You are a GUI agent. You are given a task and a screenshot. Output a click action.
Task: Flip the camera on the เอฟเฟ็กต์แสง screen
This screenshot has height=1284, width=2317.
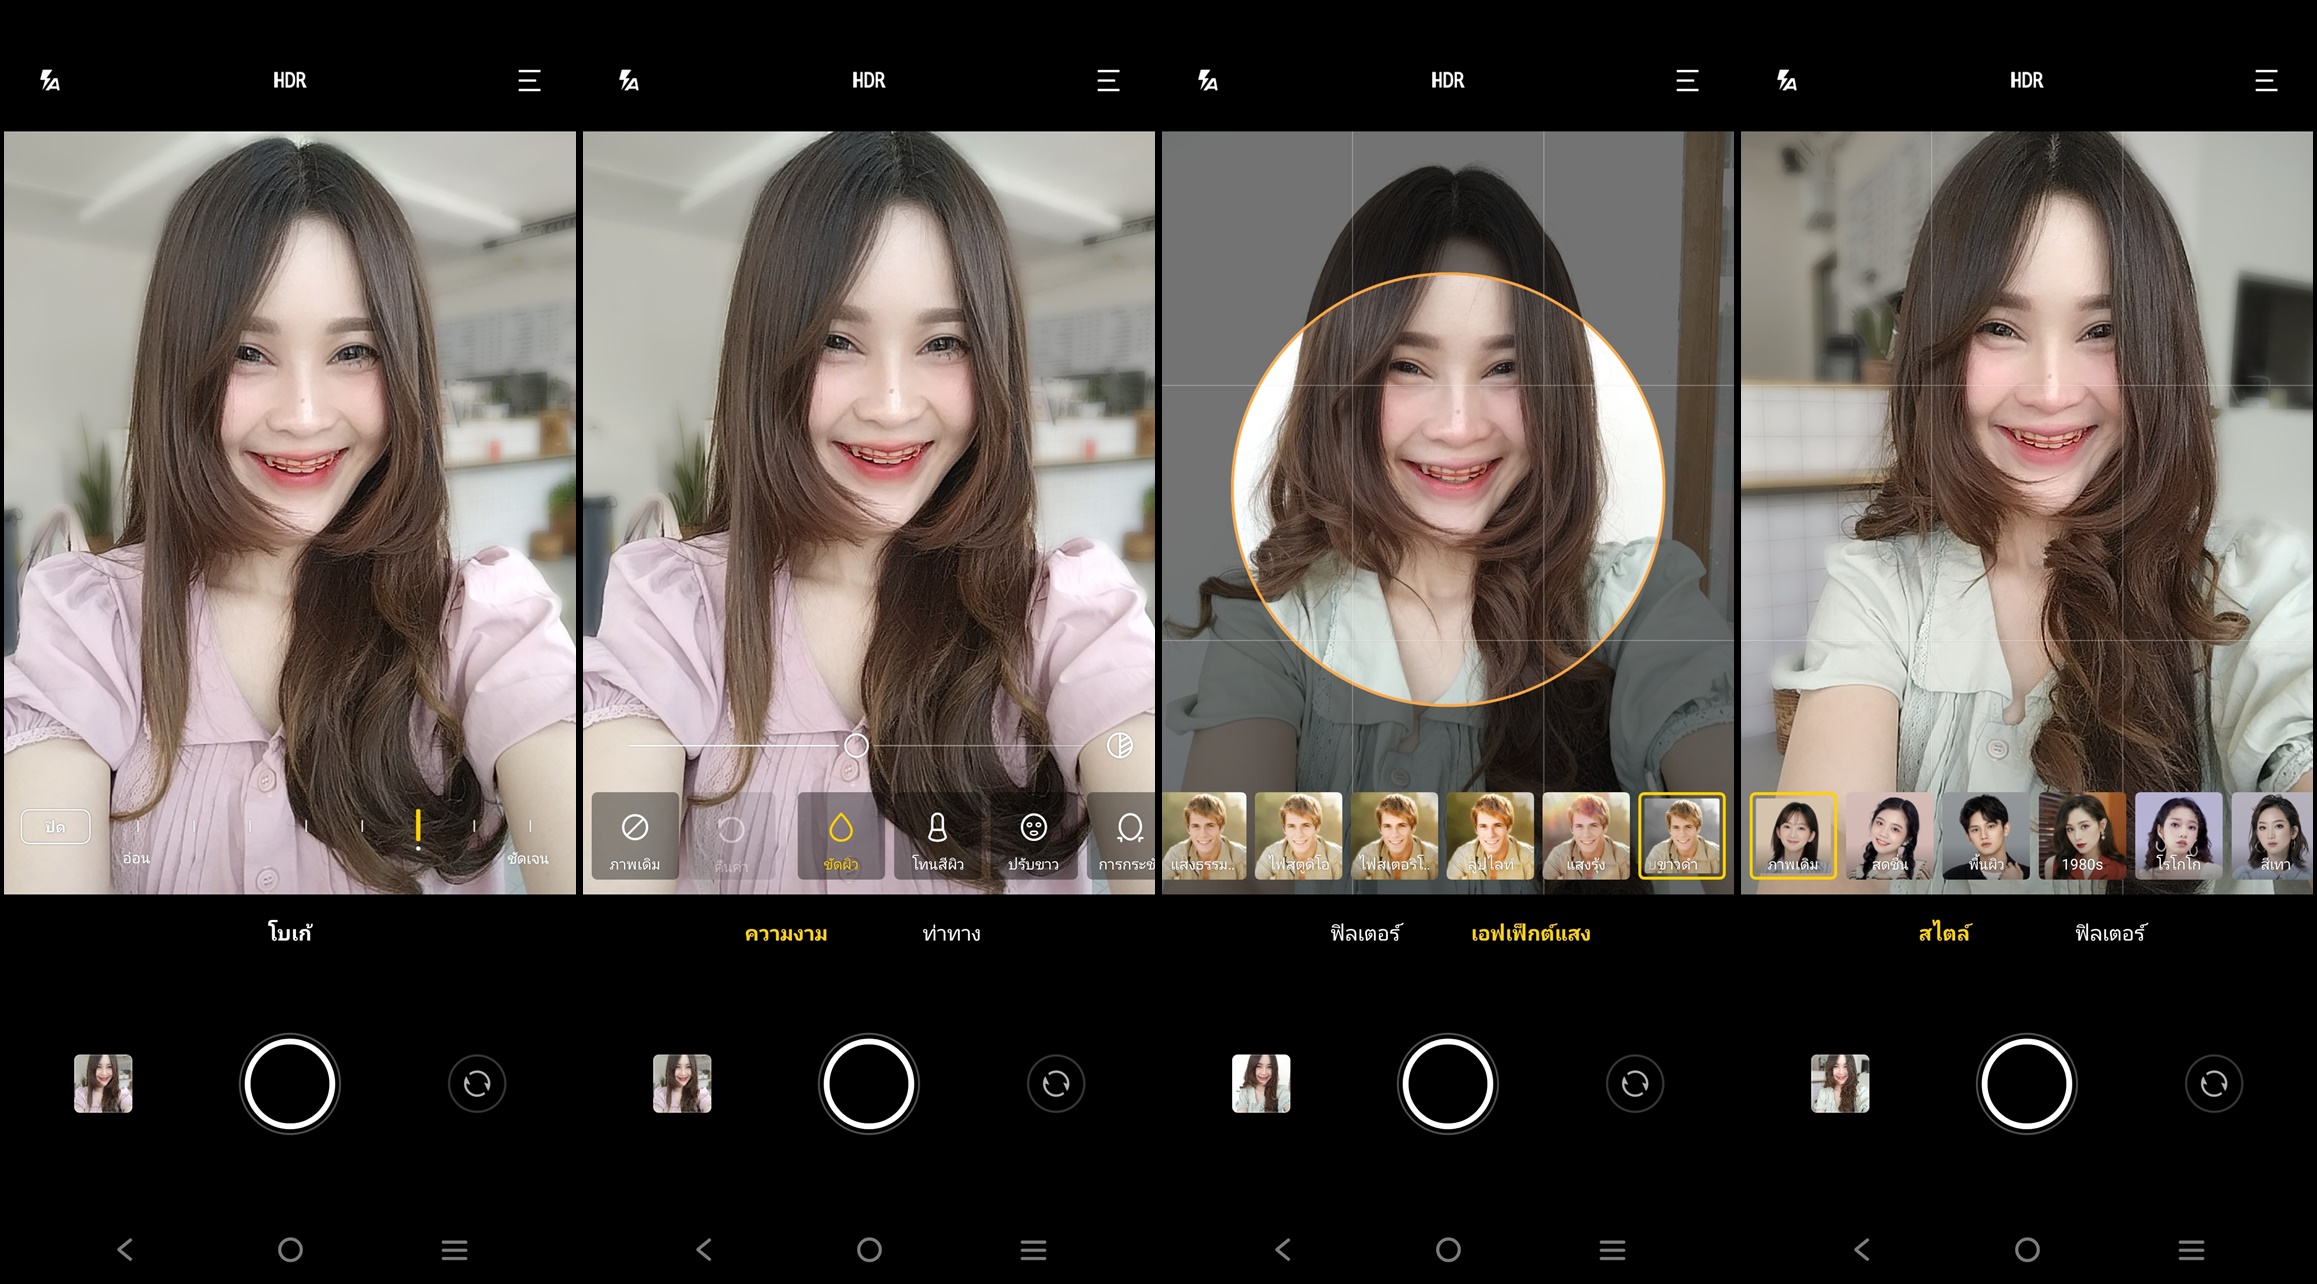(1635, 1083)
